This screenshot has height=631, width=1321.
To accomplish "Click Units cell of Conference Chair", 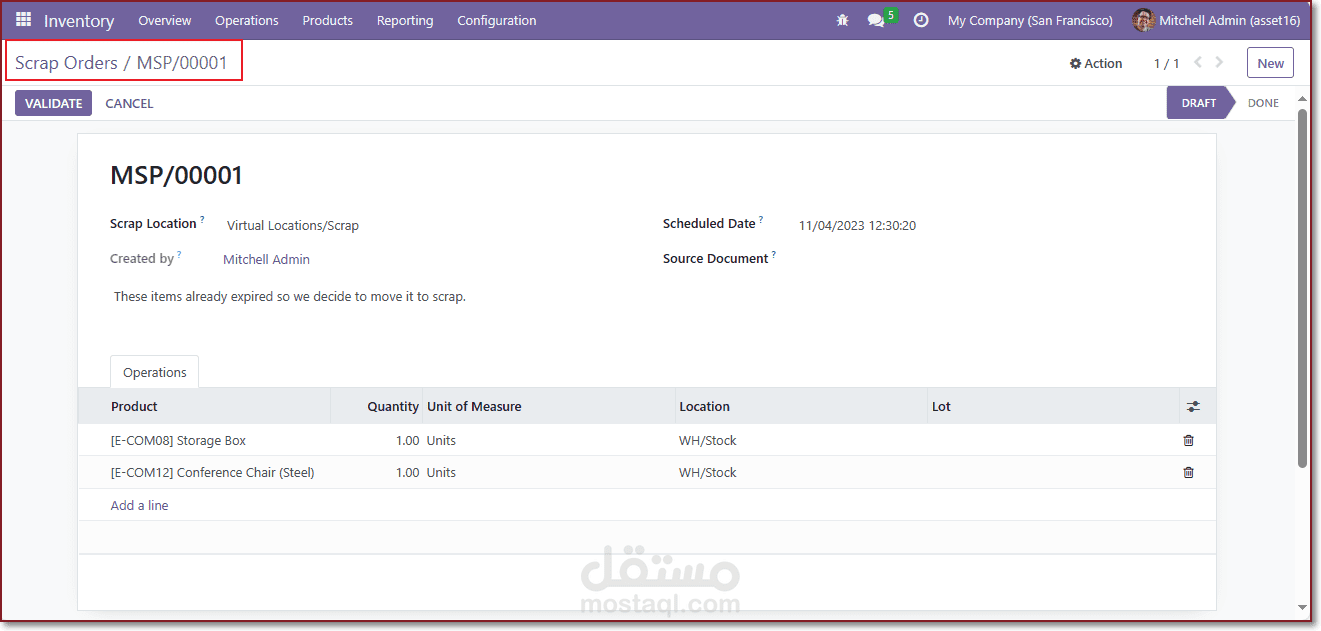I will pyautogui.click(x=441, y=472).
